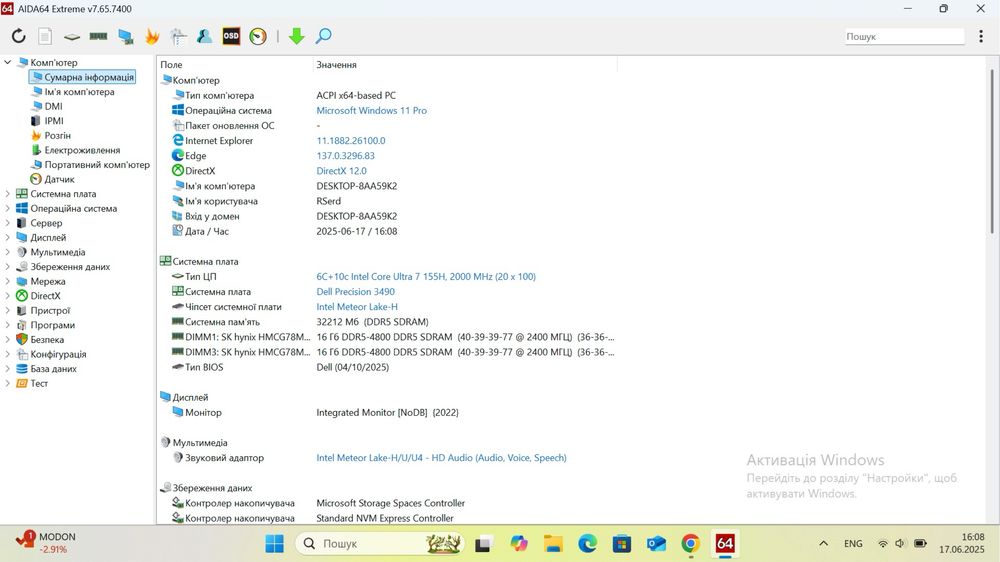This screenshot has width=1000, height=562.
Task: Open the Intel Core Ultra 7 155H link
Action: (x=426, y=277)
